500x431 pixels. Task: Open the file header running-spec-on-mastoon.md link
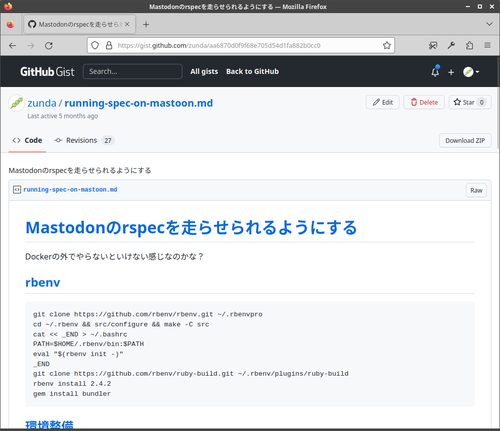(x=70, y=190)
